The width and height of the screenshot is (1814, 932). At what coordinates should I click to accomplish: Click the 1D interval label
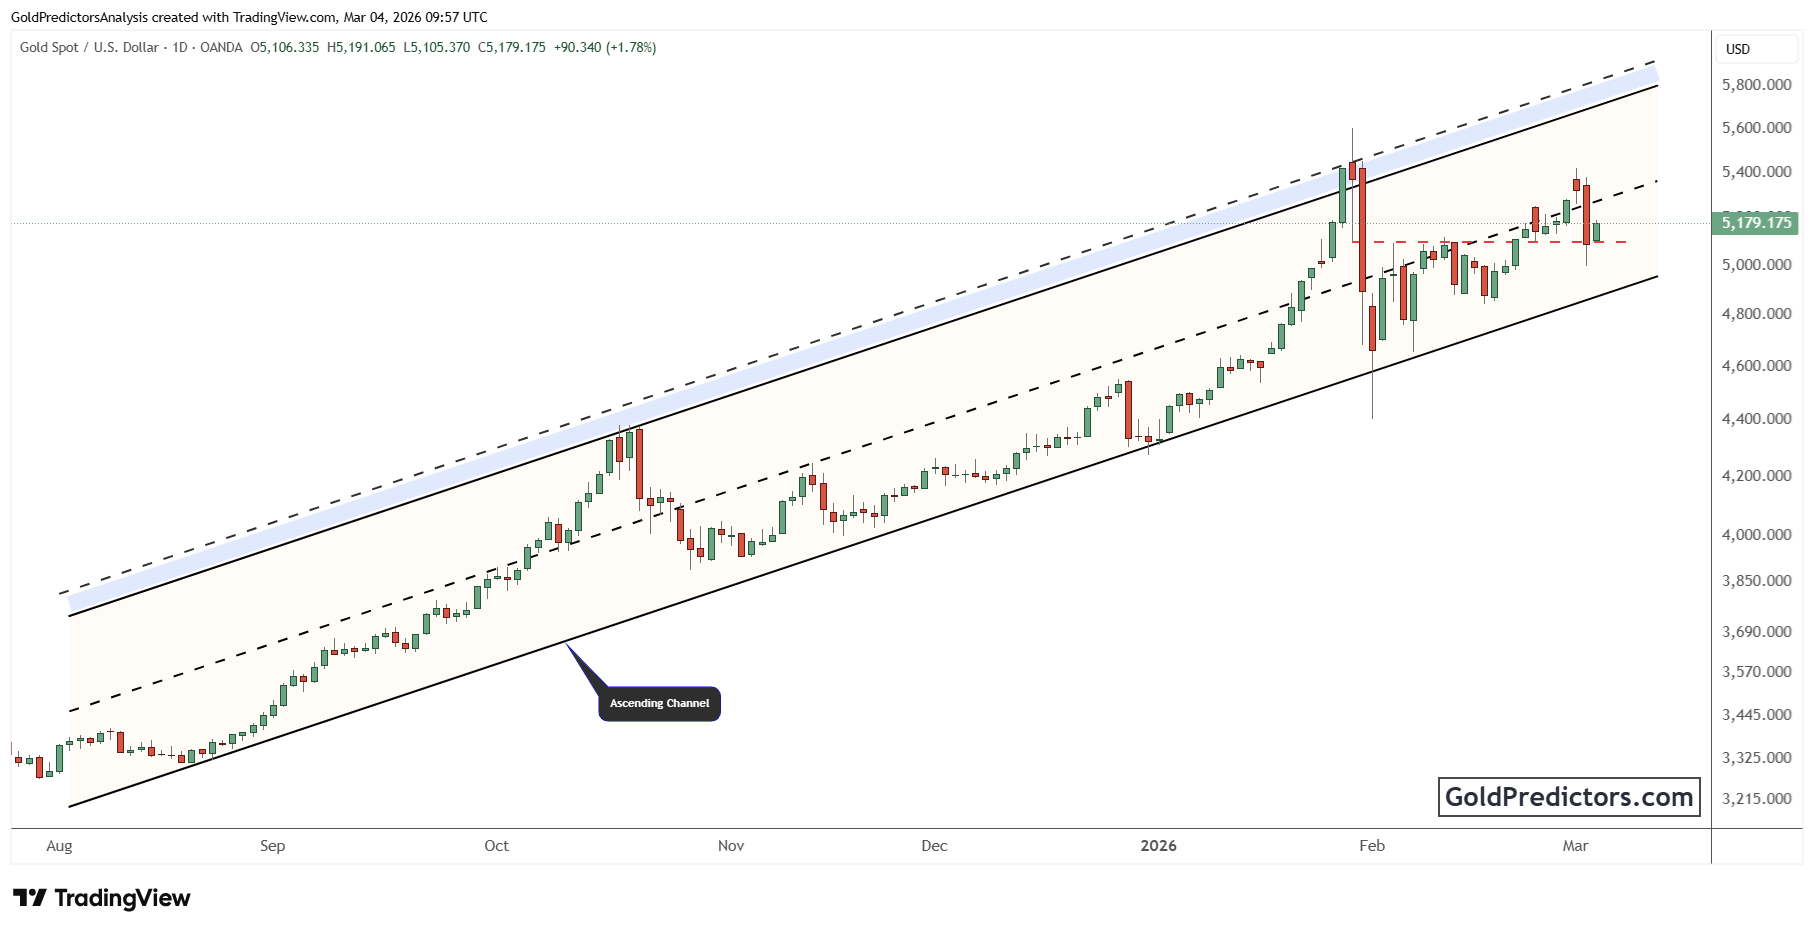[x=180, y=47]
